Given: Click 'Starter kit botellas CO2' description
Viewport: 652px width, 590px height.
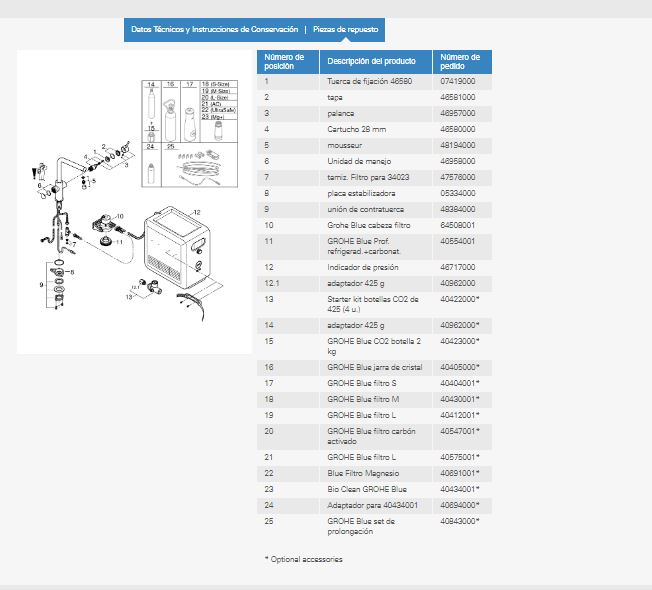Looking at the screenshot, I should click(373, 304).
